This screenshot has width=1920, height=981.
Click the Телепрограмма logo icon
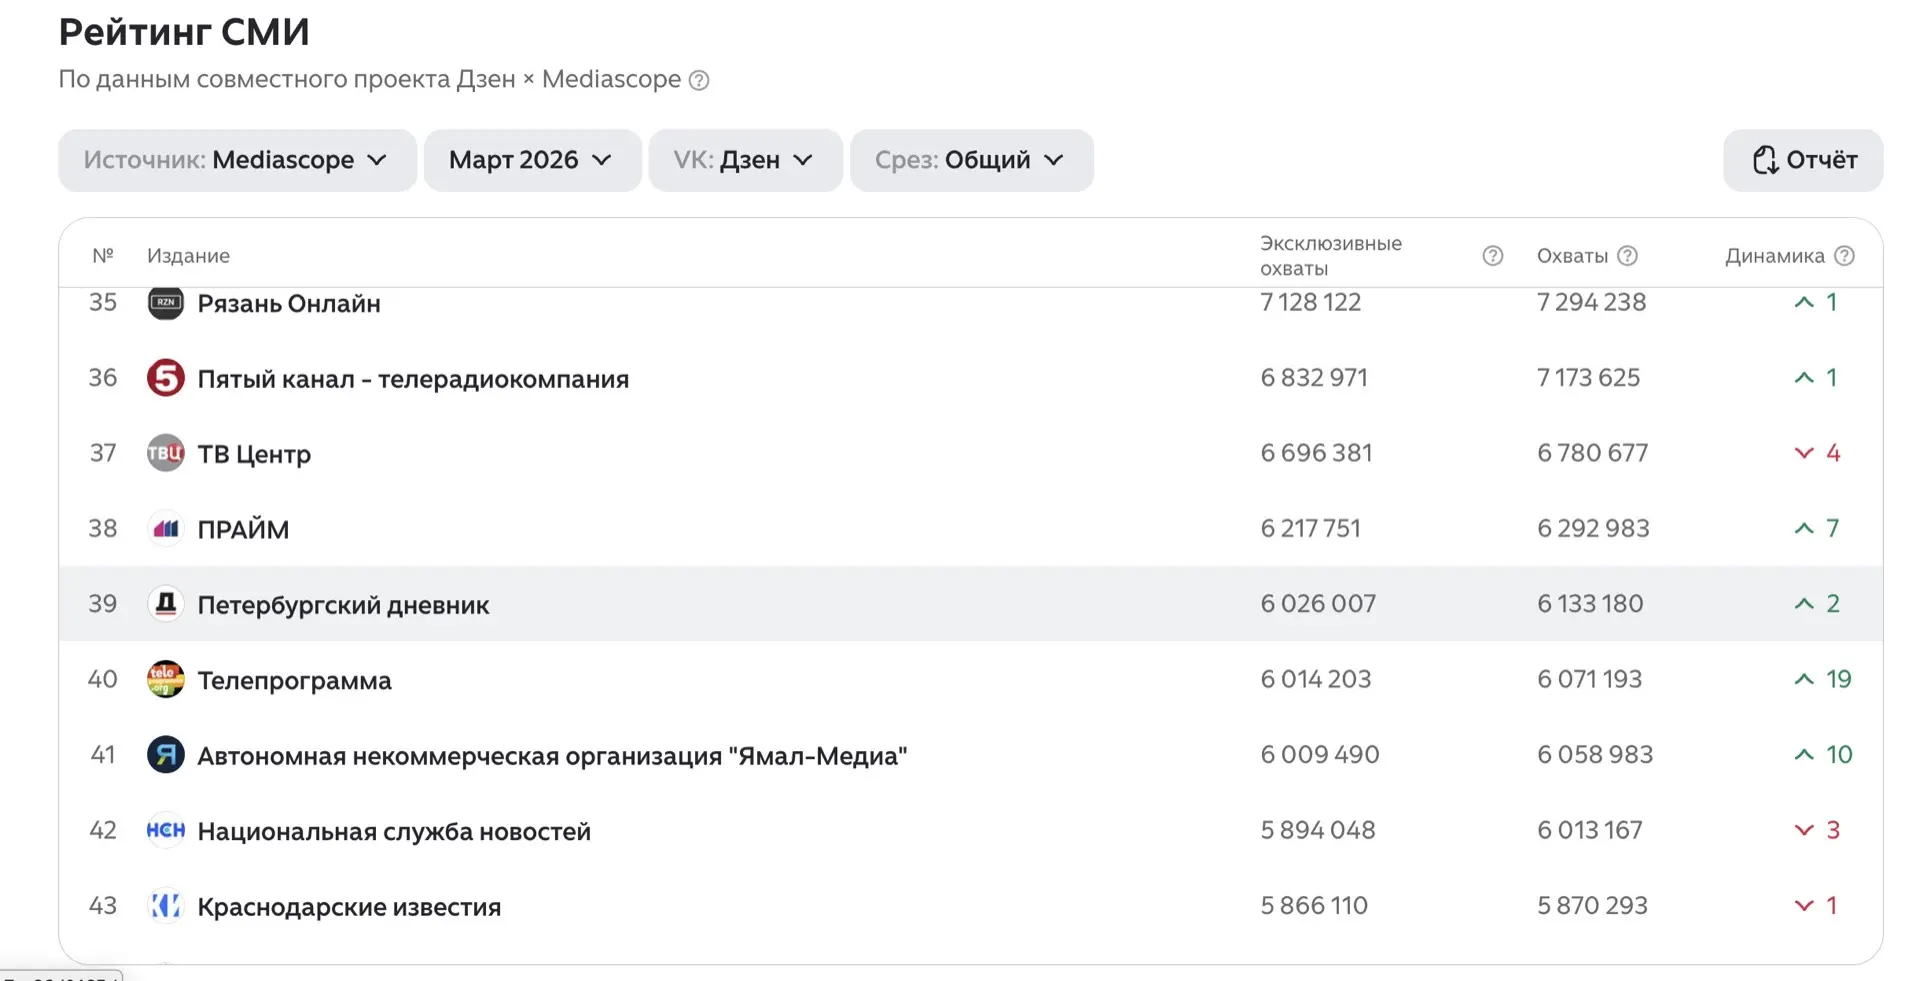[165, 679]
